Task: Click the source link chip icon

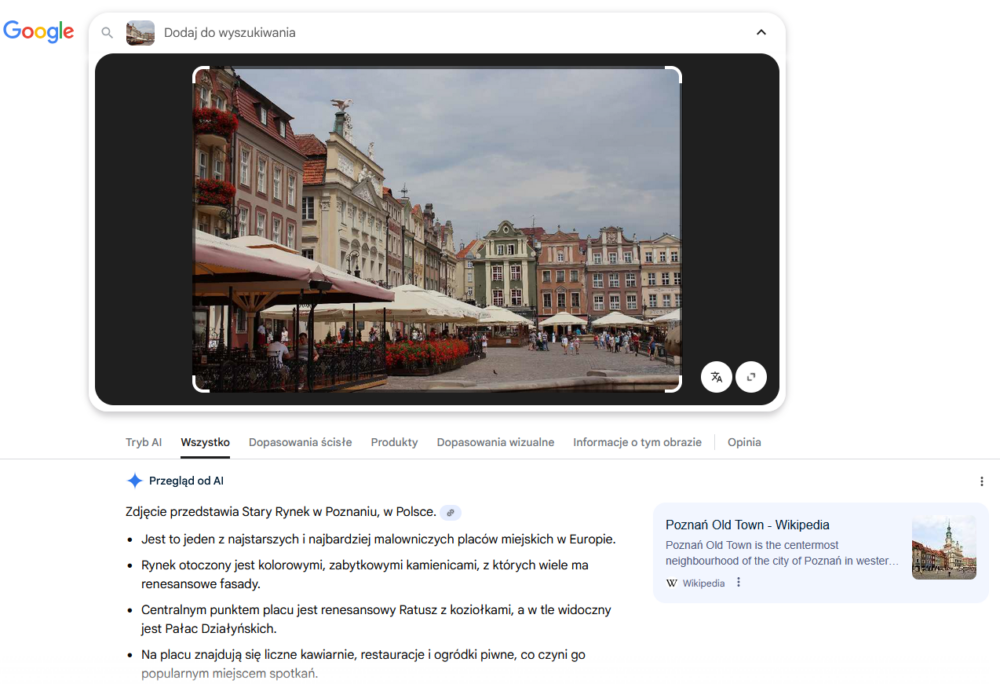Action: [x=451, y=512]
